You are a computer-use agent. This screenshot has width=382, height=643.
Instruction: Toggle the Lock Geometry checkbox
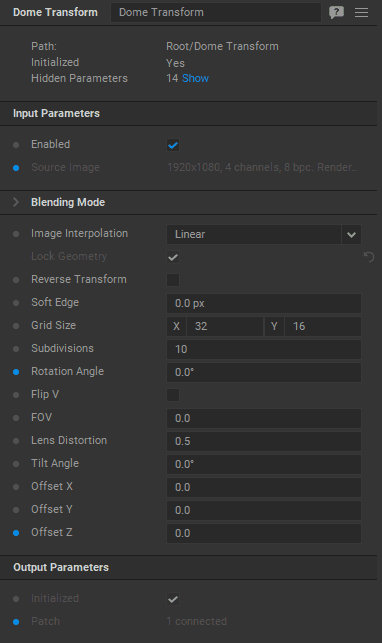tap(173, 257)
